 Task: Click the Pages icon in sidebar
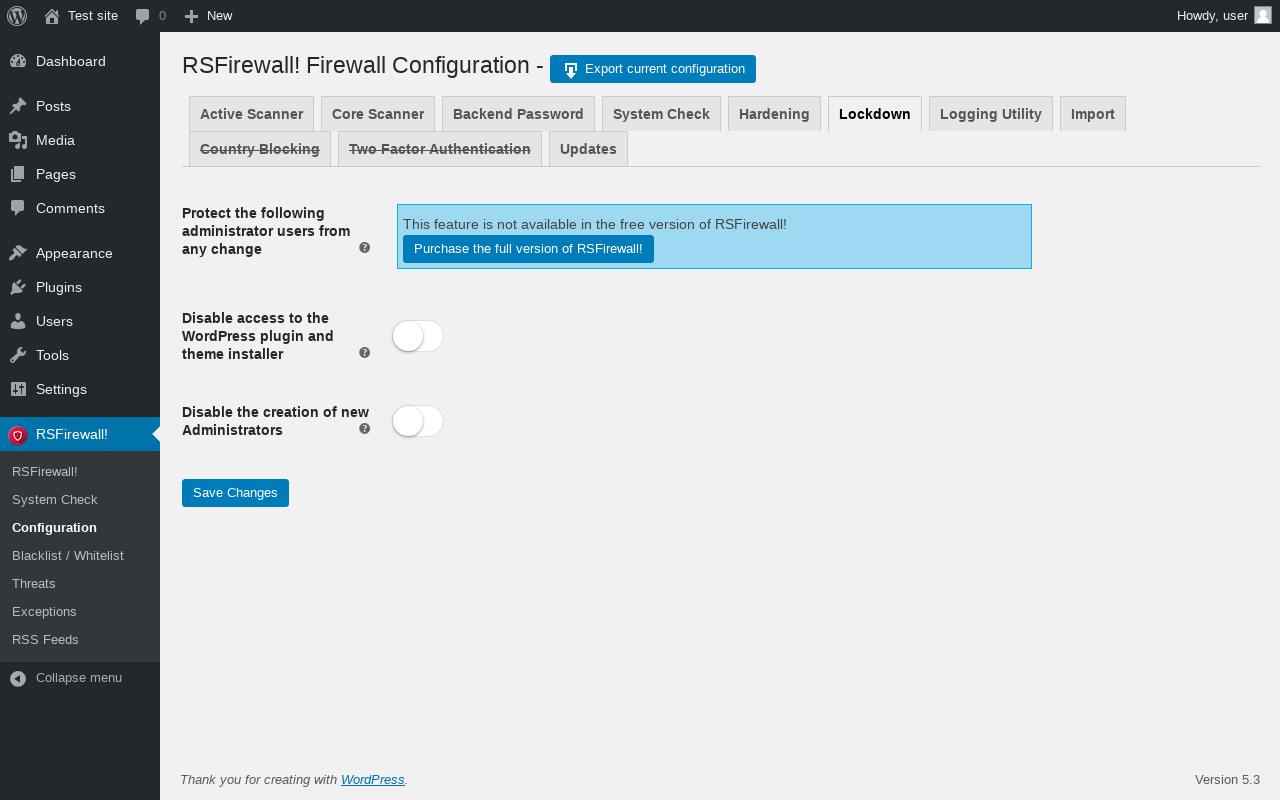[18, 174]
